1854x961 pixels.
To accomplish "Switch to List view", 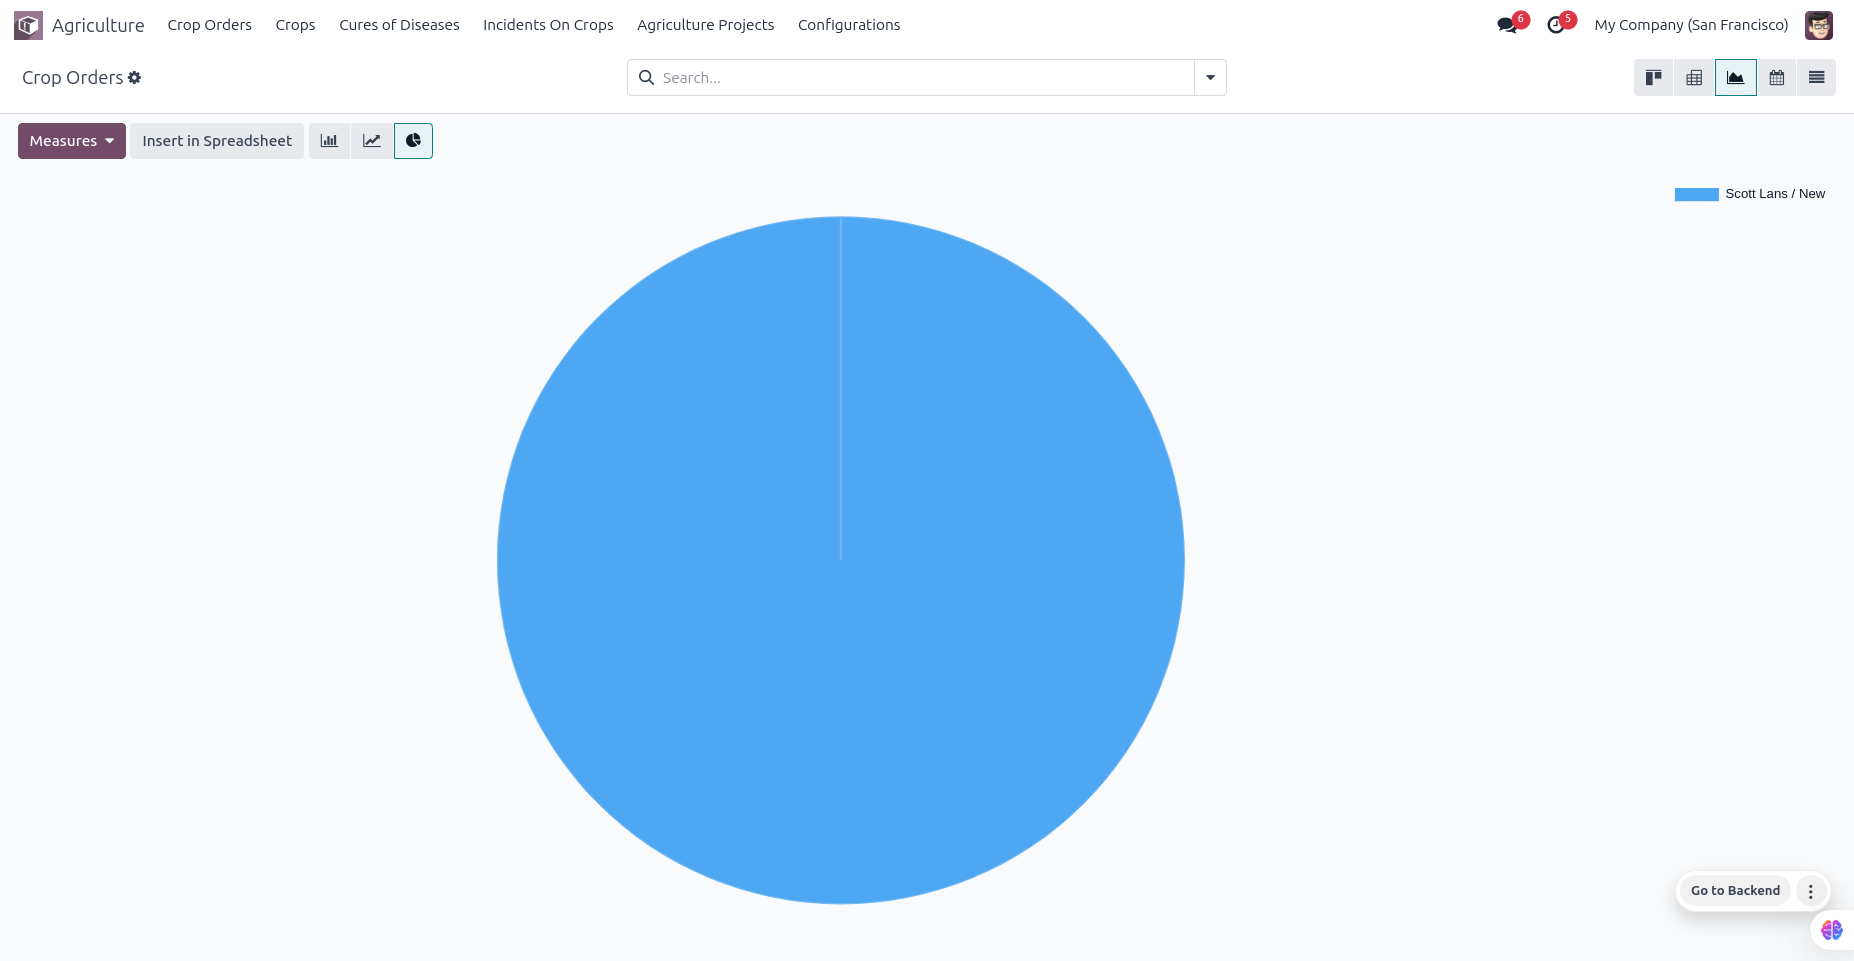I will pos(1816,78).
